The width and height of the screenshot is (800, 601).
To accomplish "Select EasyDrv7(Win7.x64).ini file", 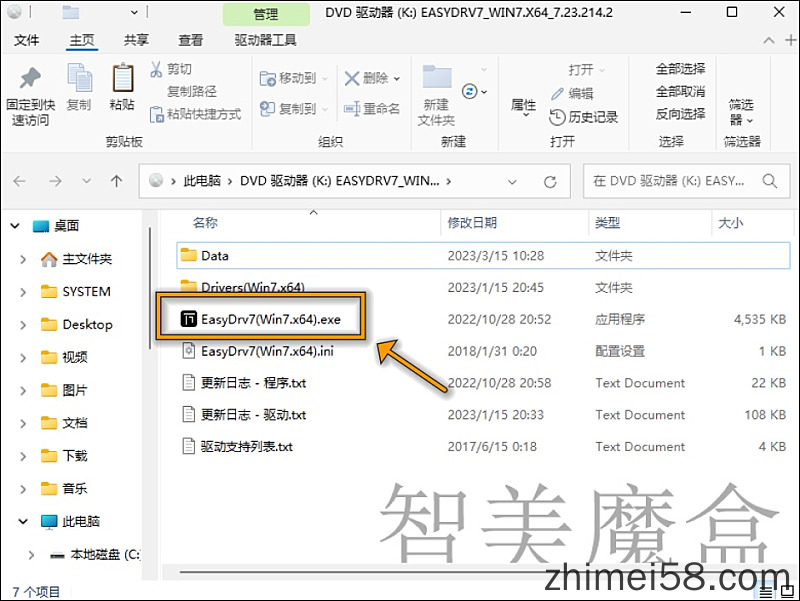I will pos(258,351).
